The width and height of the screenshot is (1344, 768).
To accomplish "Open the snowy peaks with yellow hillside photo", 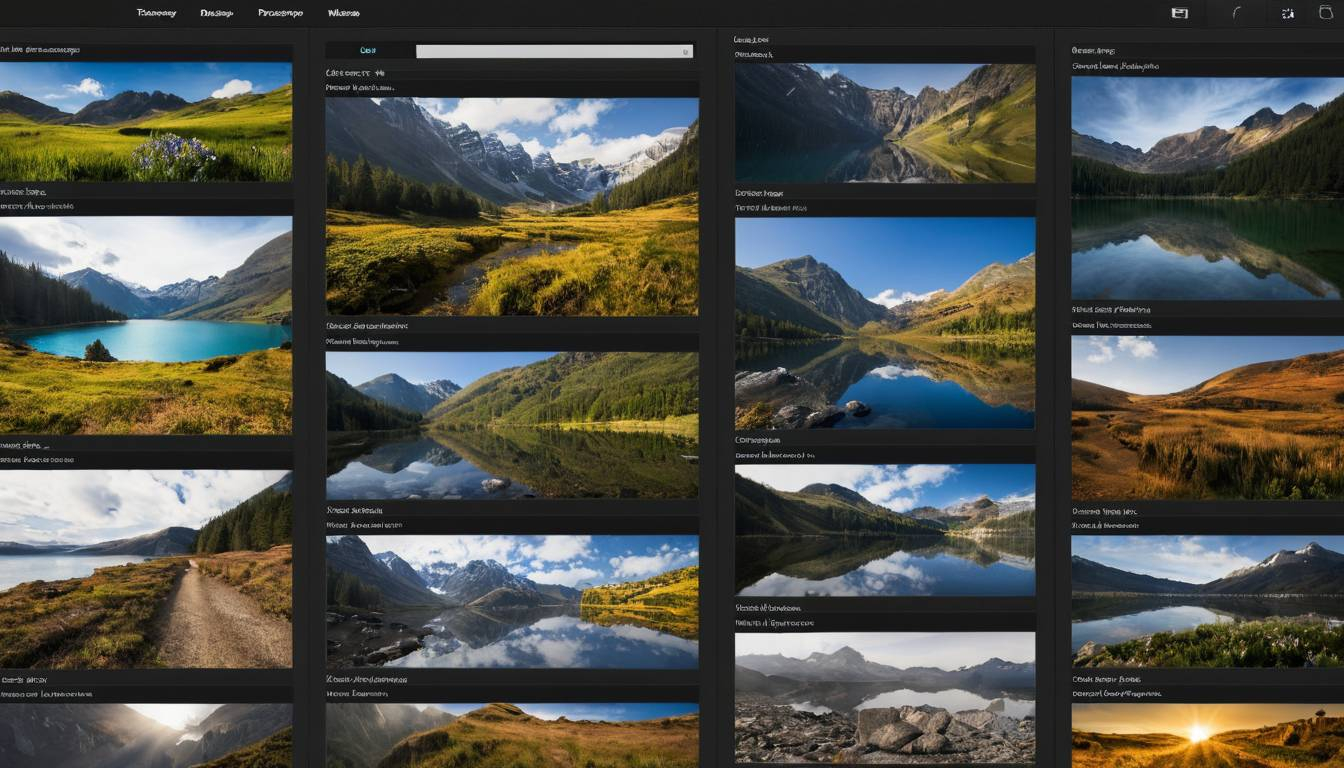I will click(512, 601).
